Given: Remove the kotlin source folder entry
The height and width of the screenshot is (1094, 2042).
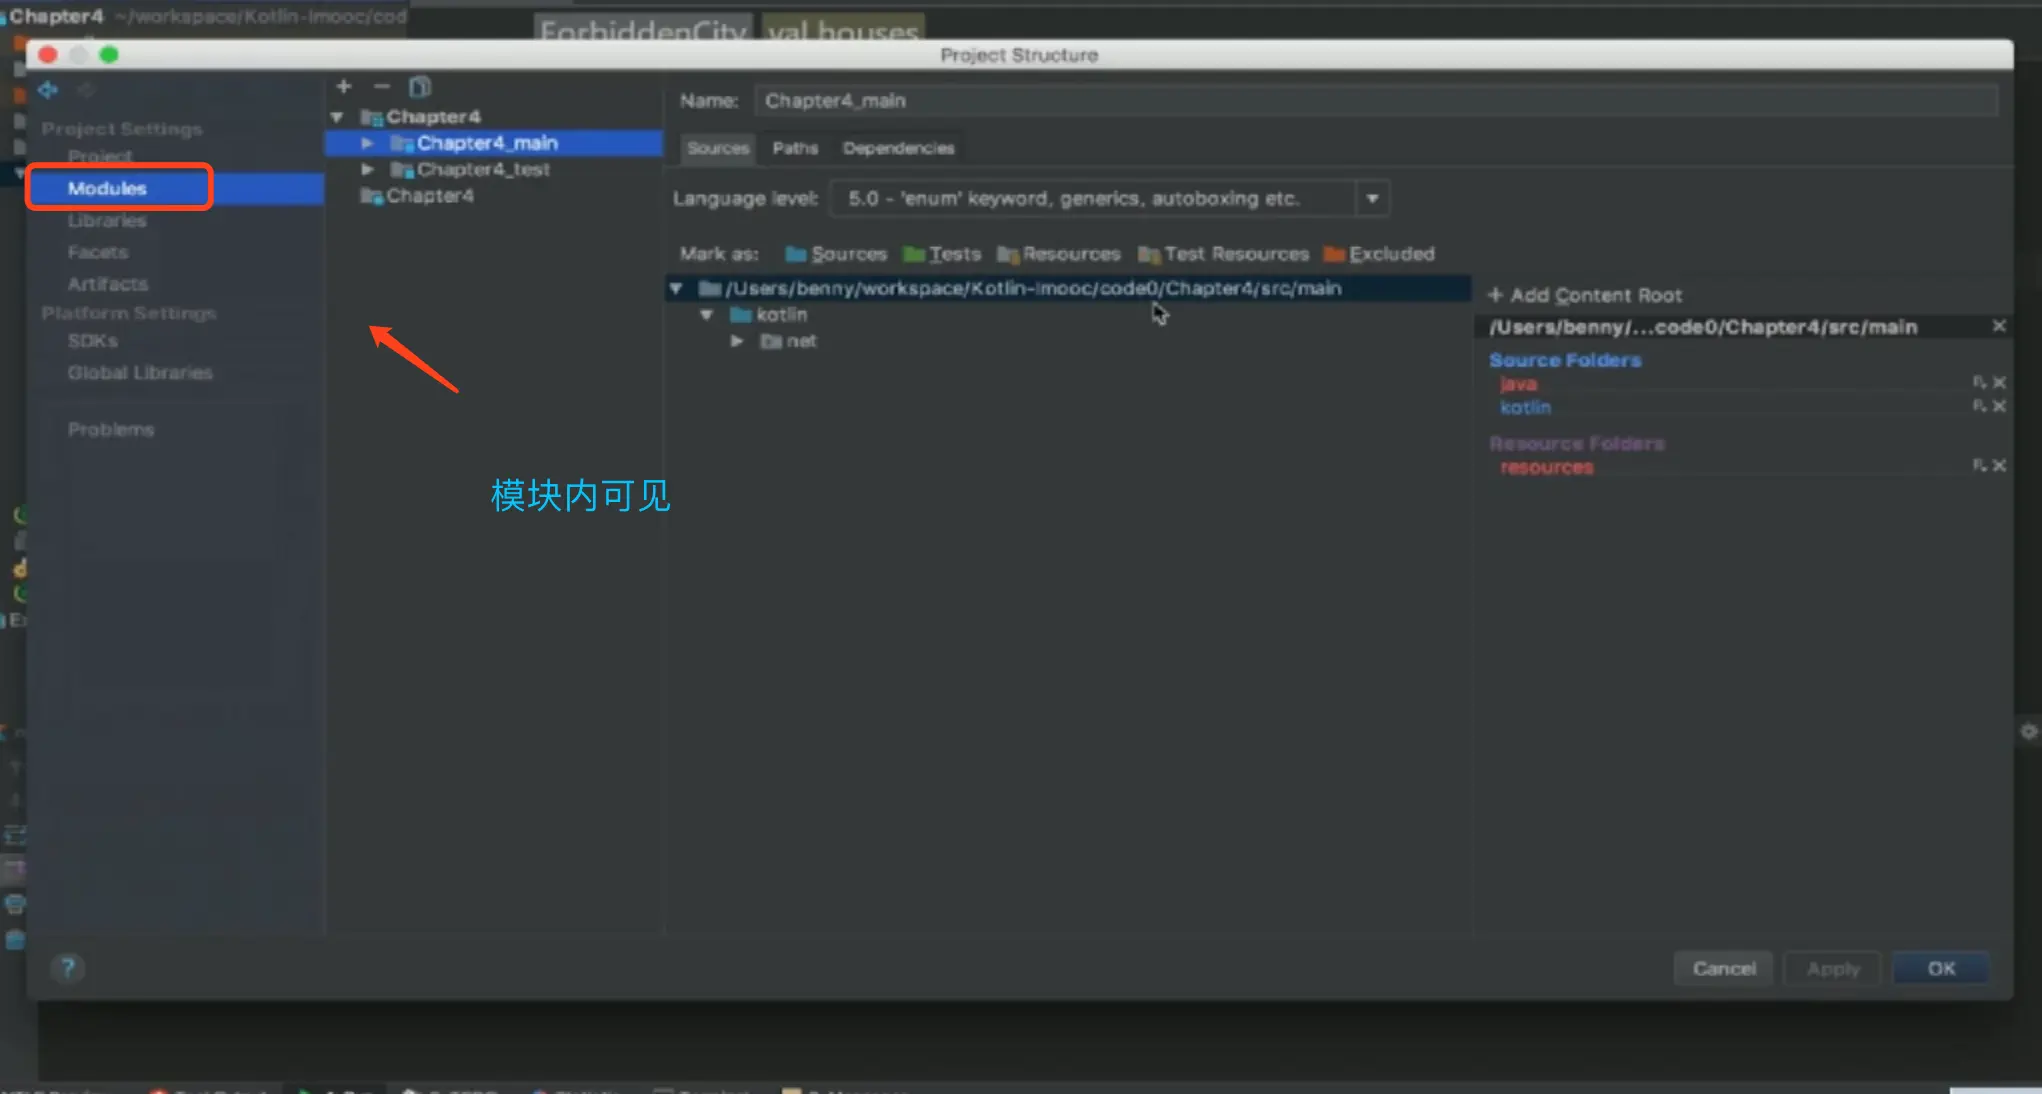Looking at the screenshot, I should coord(1999,406).
